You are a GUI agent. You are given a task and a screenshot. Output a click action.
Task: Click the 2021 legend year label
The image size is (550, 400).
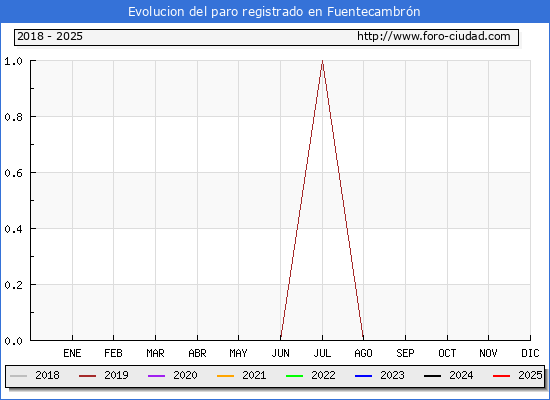pyautogui.click(x=254, y=375)
